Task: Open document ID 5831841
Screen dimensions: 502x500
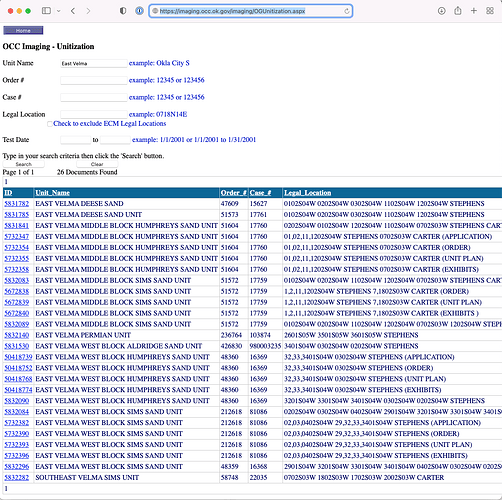Action: tap(17, 226)
